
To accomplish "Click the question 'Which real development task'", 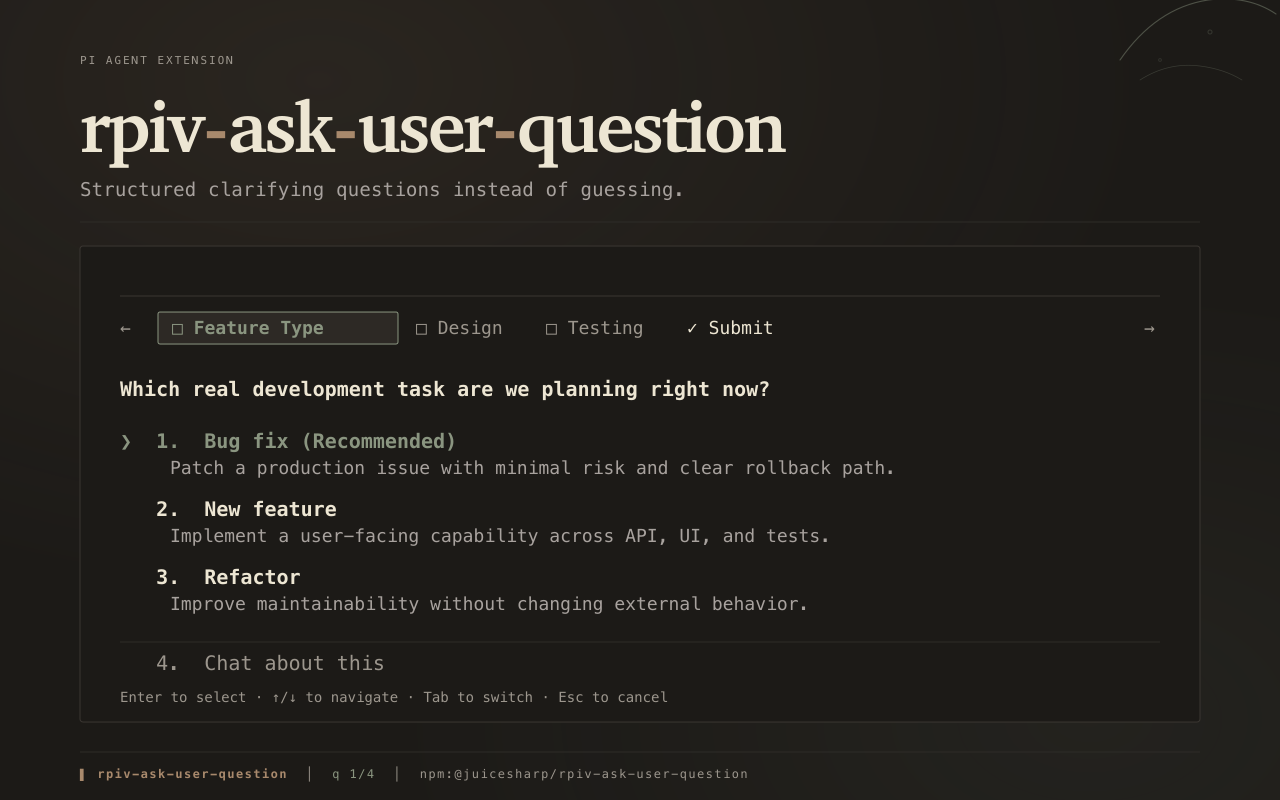I will click(445, 389).
